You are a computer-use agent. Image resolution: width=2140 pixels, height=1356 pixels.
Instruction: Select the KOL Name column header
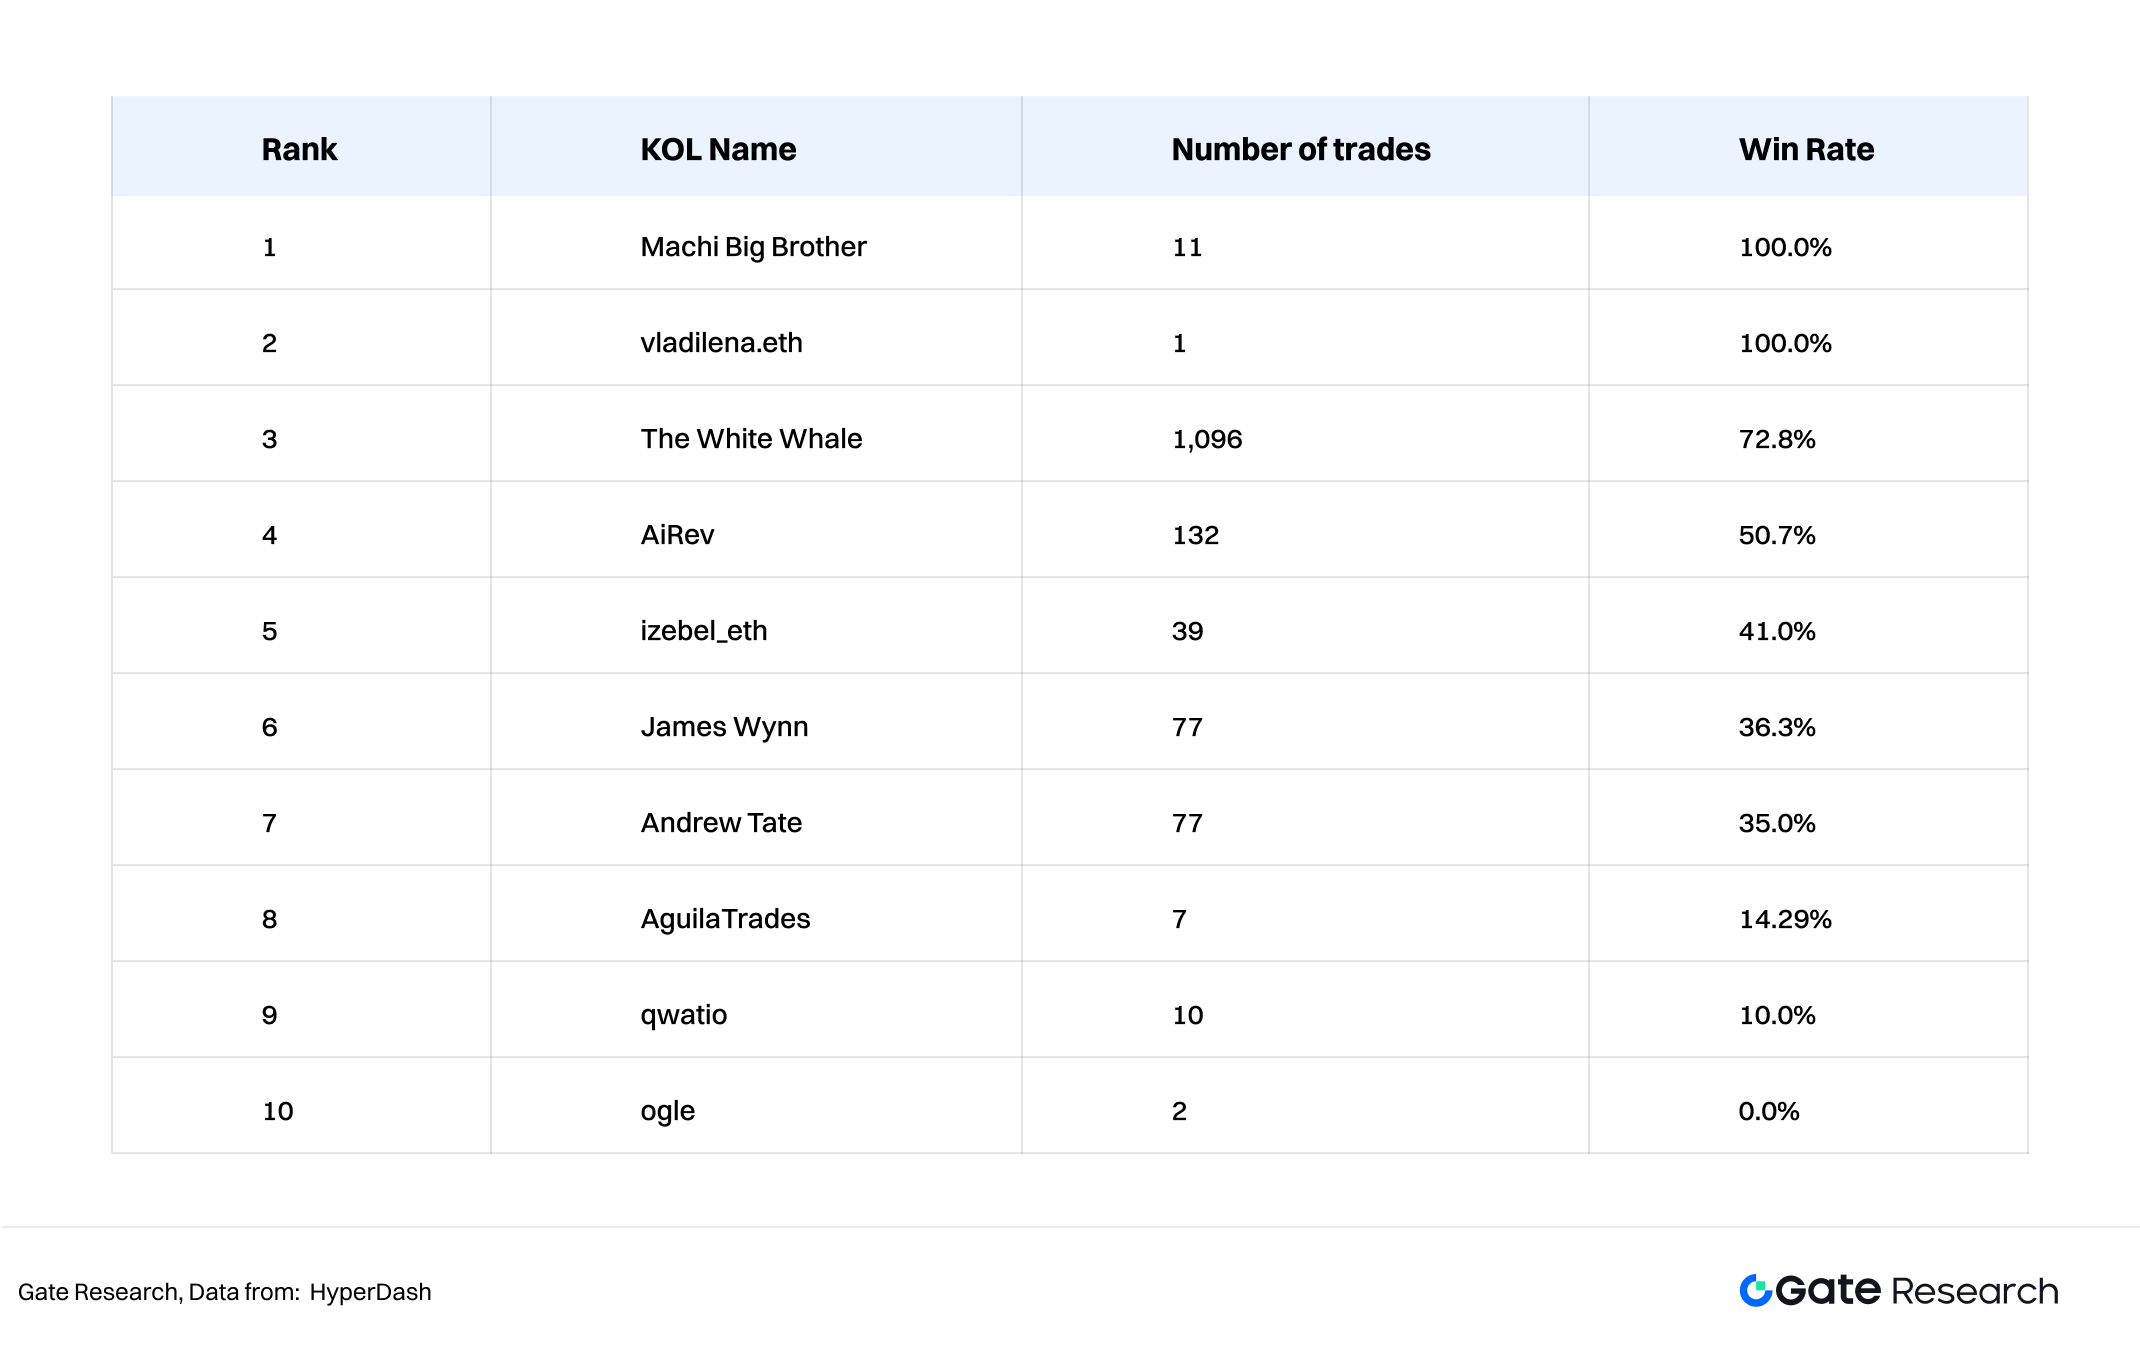pos(718,149)
